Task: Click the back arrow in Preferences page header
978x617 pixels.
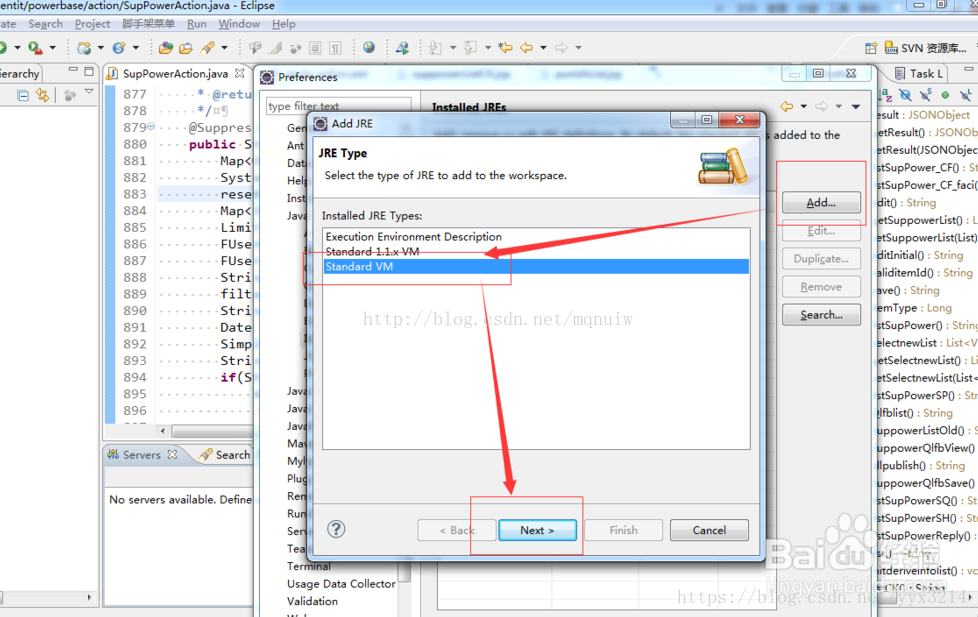Action: pos(787,106)
